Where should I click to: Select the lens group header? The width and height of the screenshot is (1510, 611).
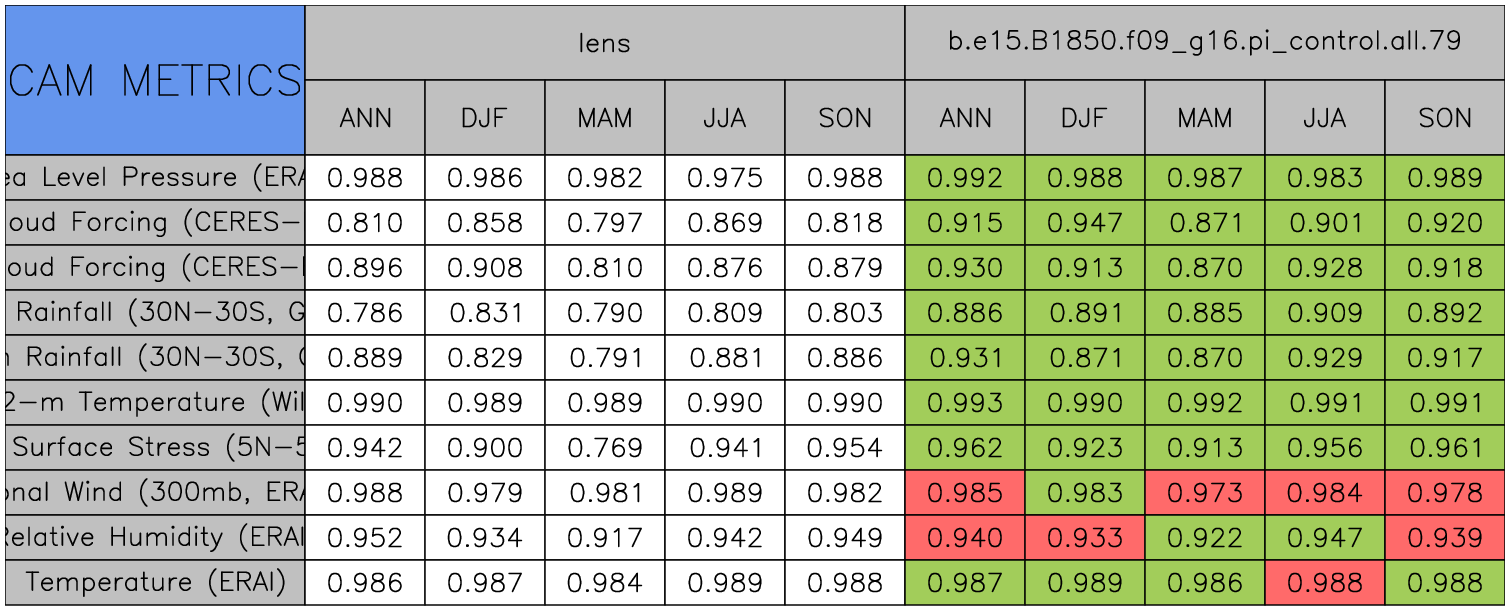pyautogui.click(x=604, y=42)
